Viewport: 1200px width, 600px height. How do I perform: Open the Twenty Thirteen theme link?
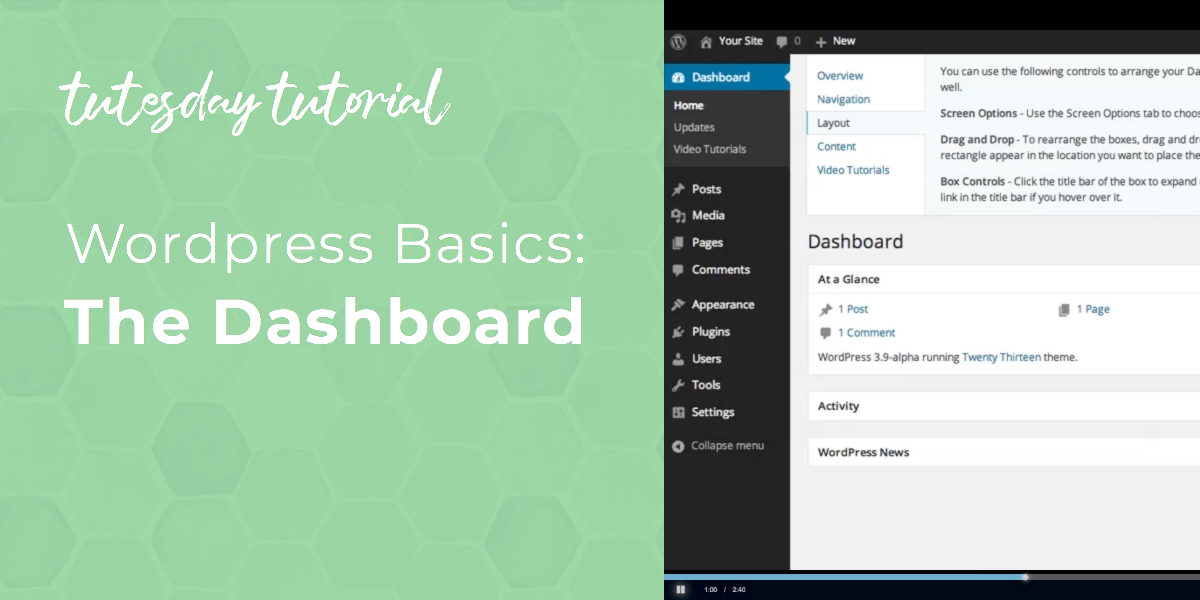pyautogui.click(x=1002, y=357)
